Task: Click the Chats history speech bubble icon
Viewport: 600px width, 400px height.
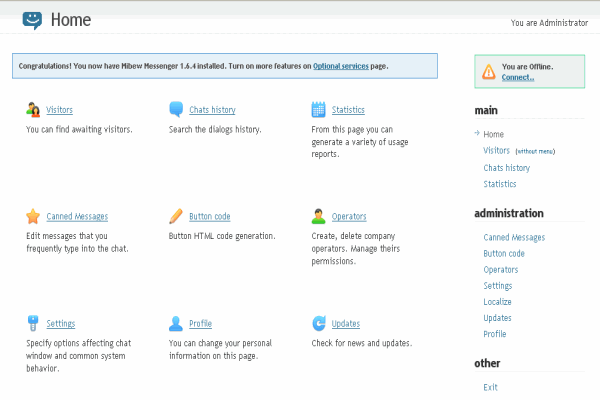Action: 176,109
